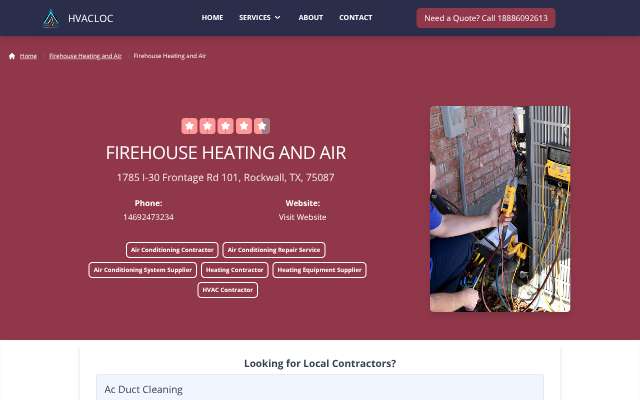Select the Air Conditioning System Supplier tag
The image size is (640, 400).
click(x=142, y=270)
